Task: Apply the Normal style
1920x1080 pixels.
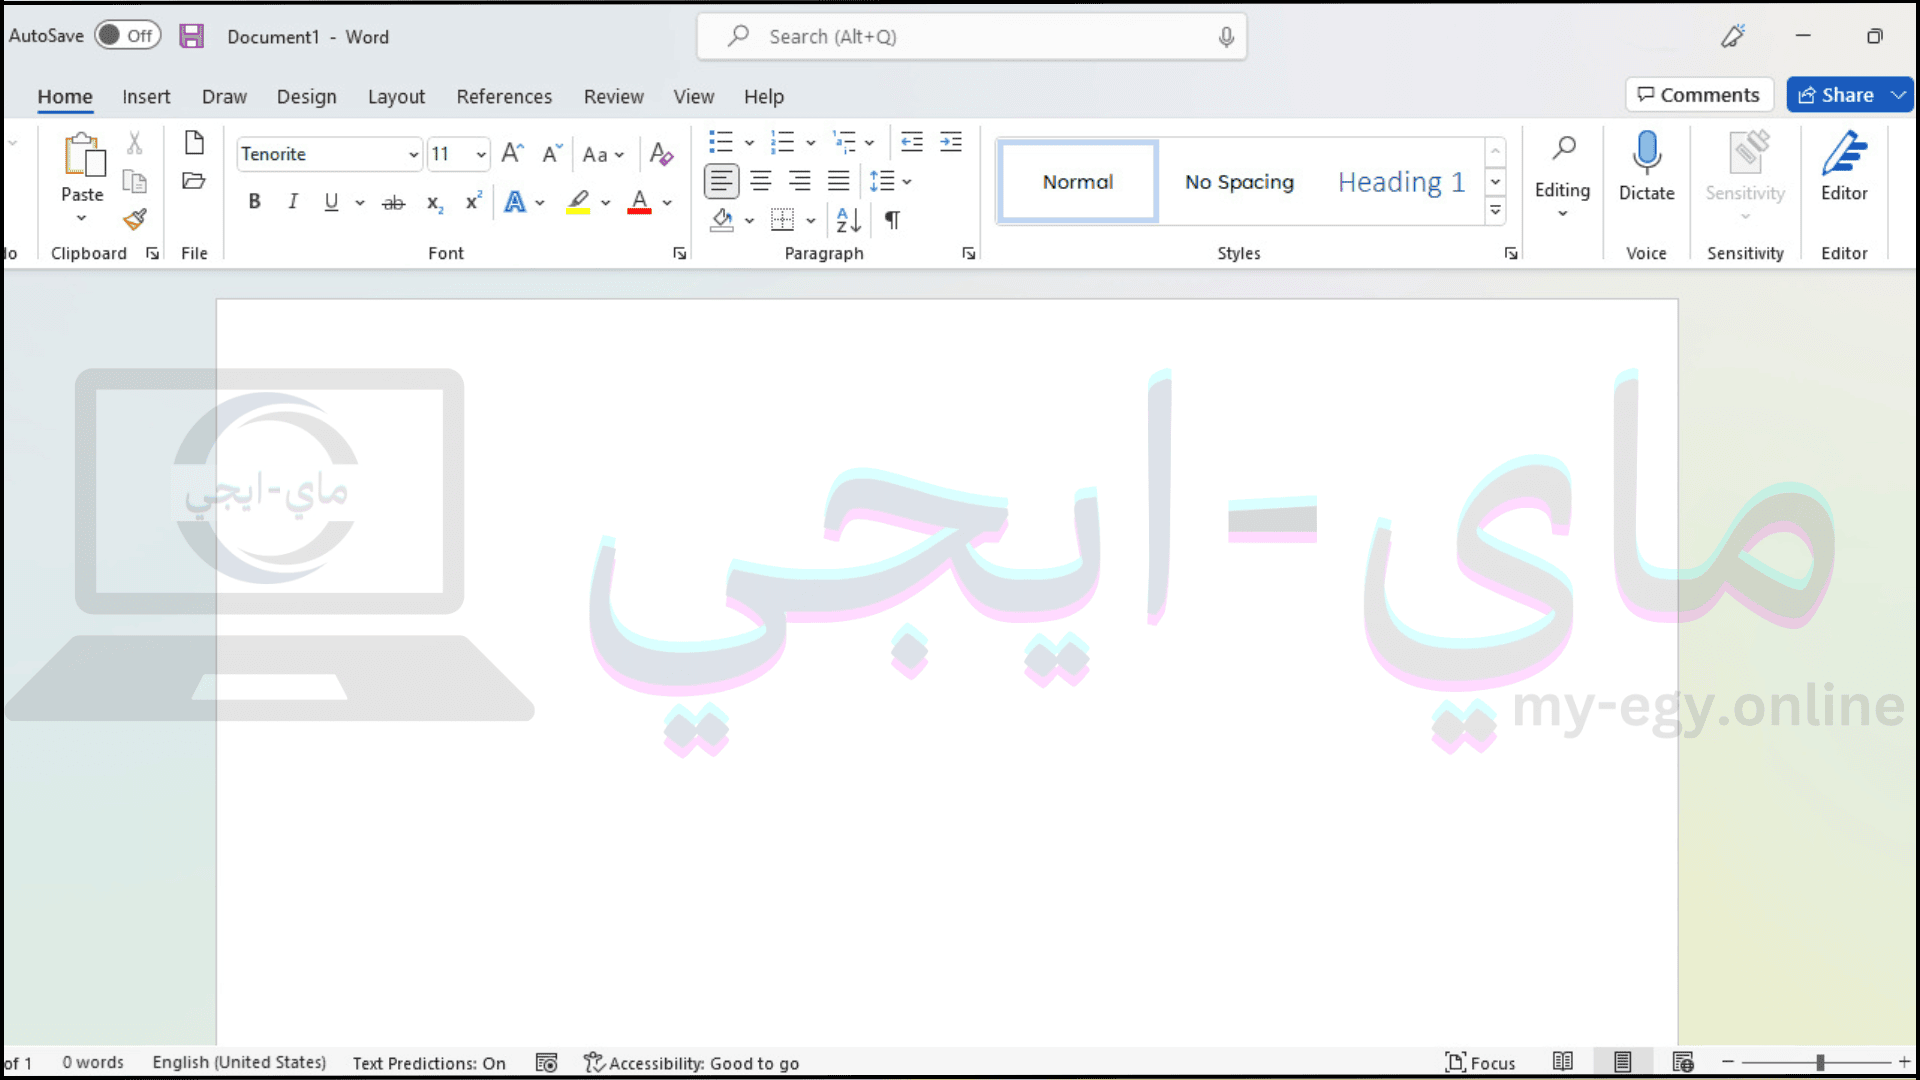Action: [x=1078, y=181]
